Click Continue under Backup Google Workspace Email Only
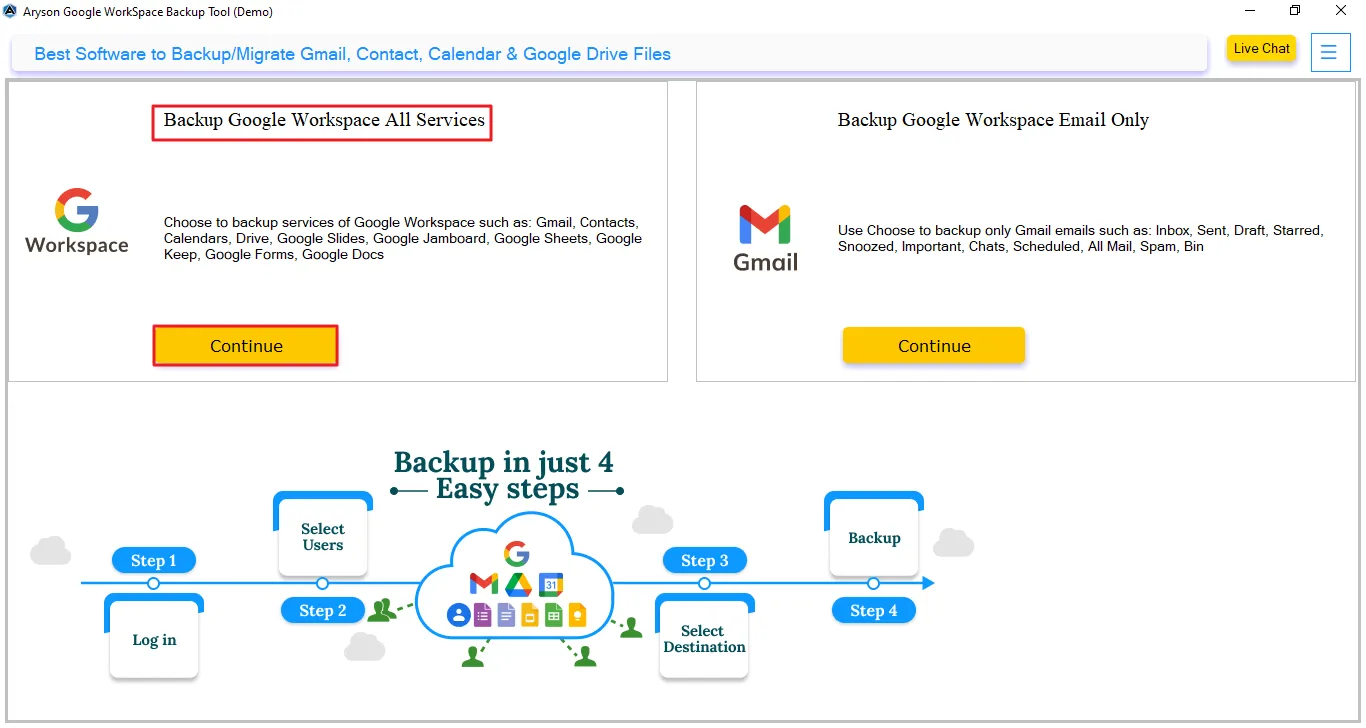The width and height of the screenshot is (1366, 728). [933, 345]
